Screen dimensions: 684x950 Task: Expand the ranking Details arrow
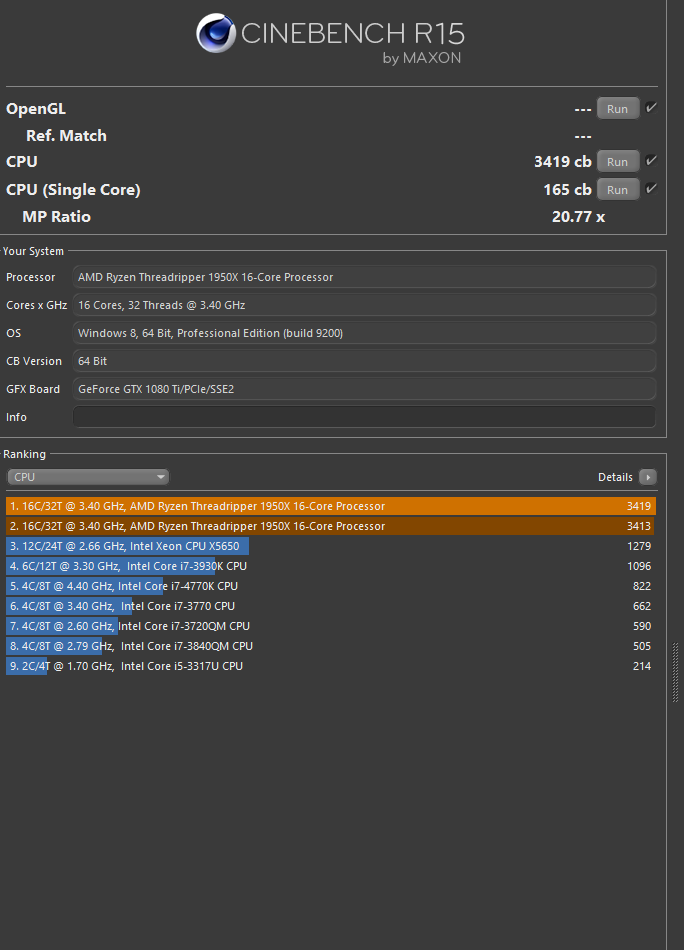[648, 477]
